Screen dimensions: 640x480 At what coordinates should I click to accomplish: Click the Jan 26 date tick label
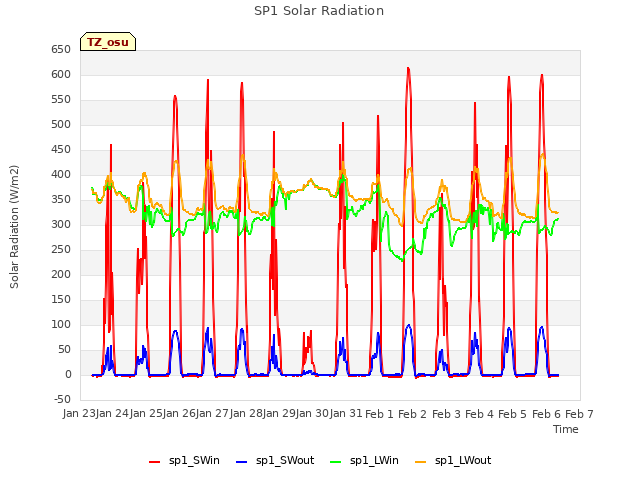(x=179, y=414)
